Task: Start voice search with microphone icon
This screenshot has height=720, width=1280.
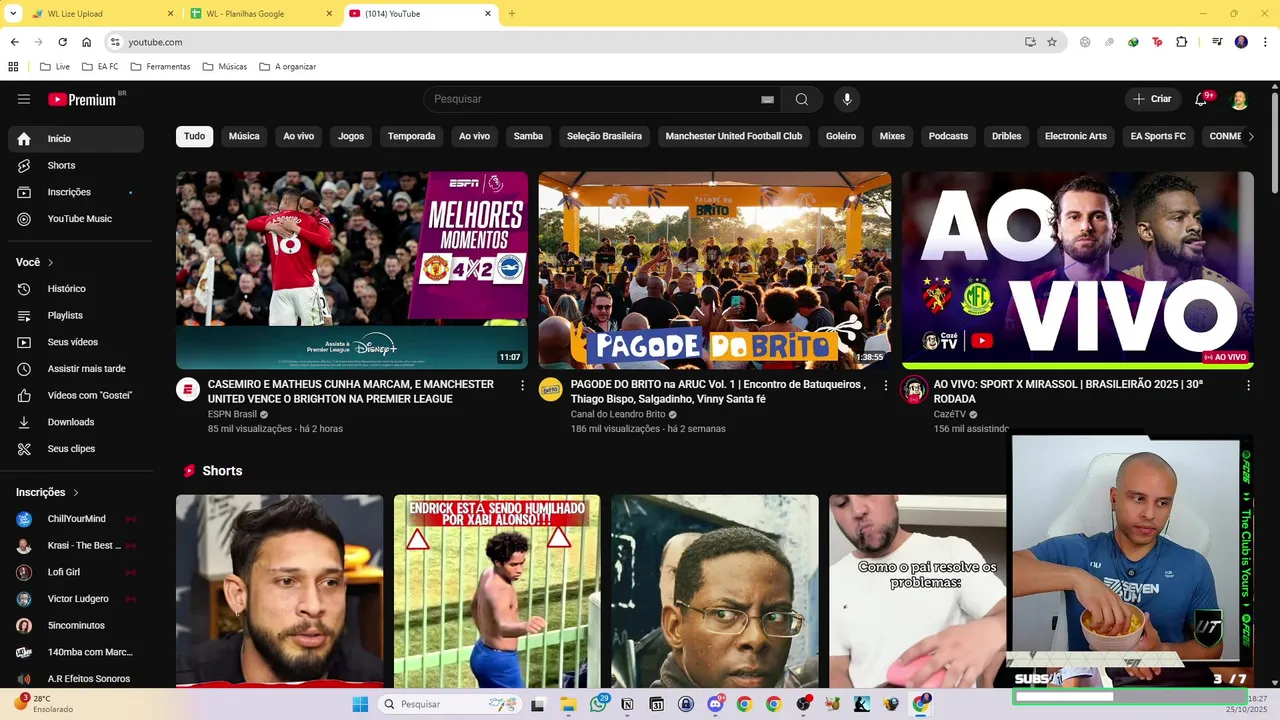Action: tap(847, 99)
